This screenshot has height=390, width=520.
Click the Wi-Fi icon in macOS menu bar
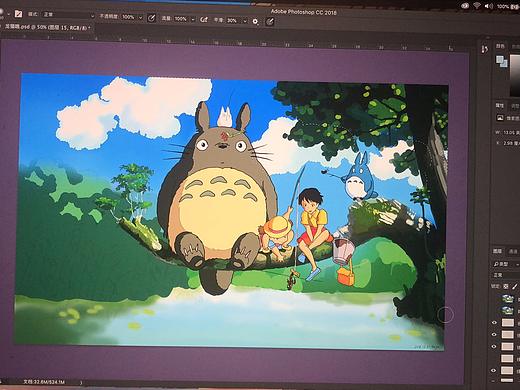(476, 5)
